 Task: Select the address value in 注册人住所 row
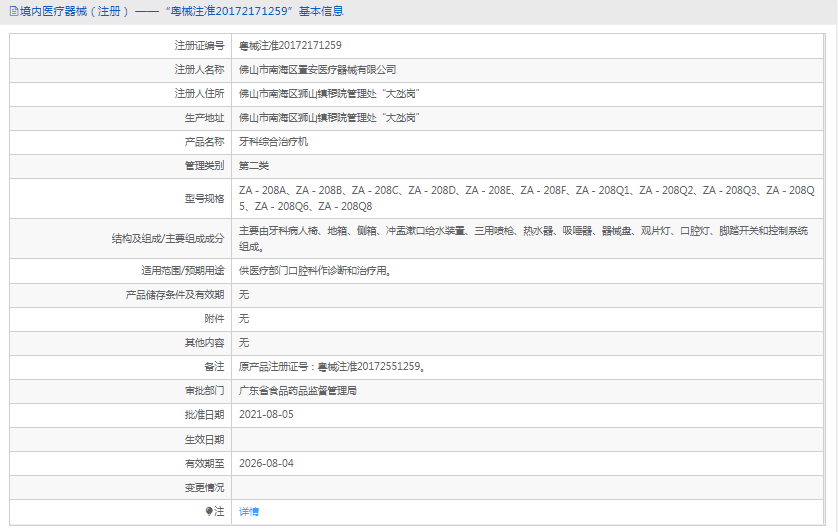(329, 94)
